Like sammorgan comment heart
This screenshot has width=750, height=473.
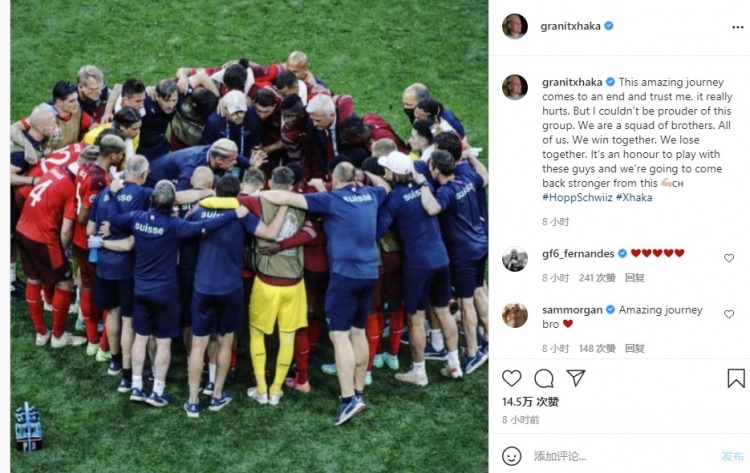coord(728,314)
